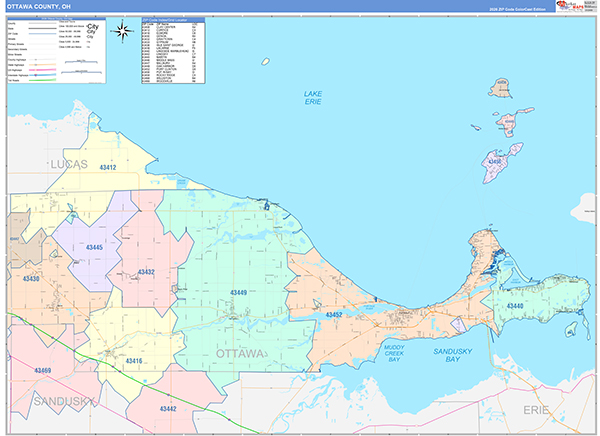Click the 43440 ZIP code label
Screen dimensions: 600x436
(515, 305)
